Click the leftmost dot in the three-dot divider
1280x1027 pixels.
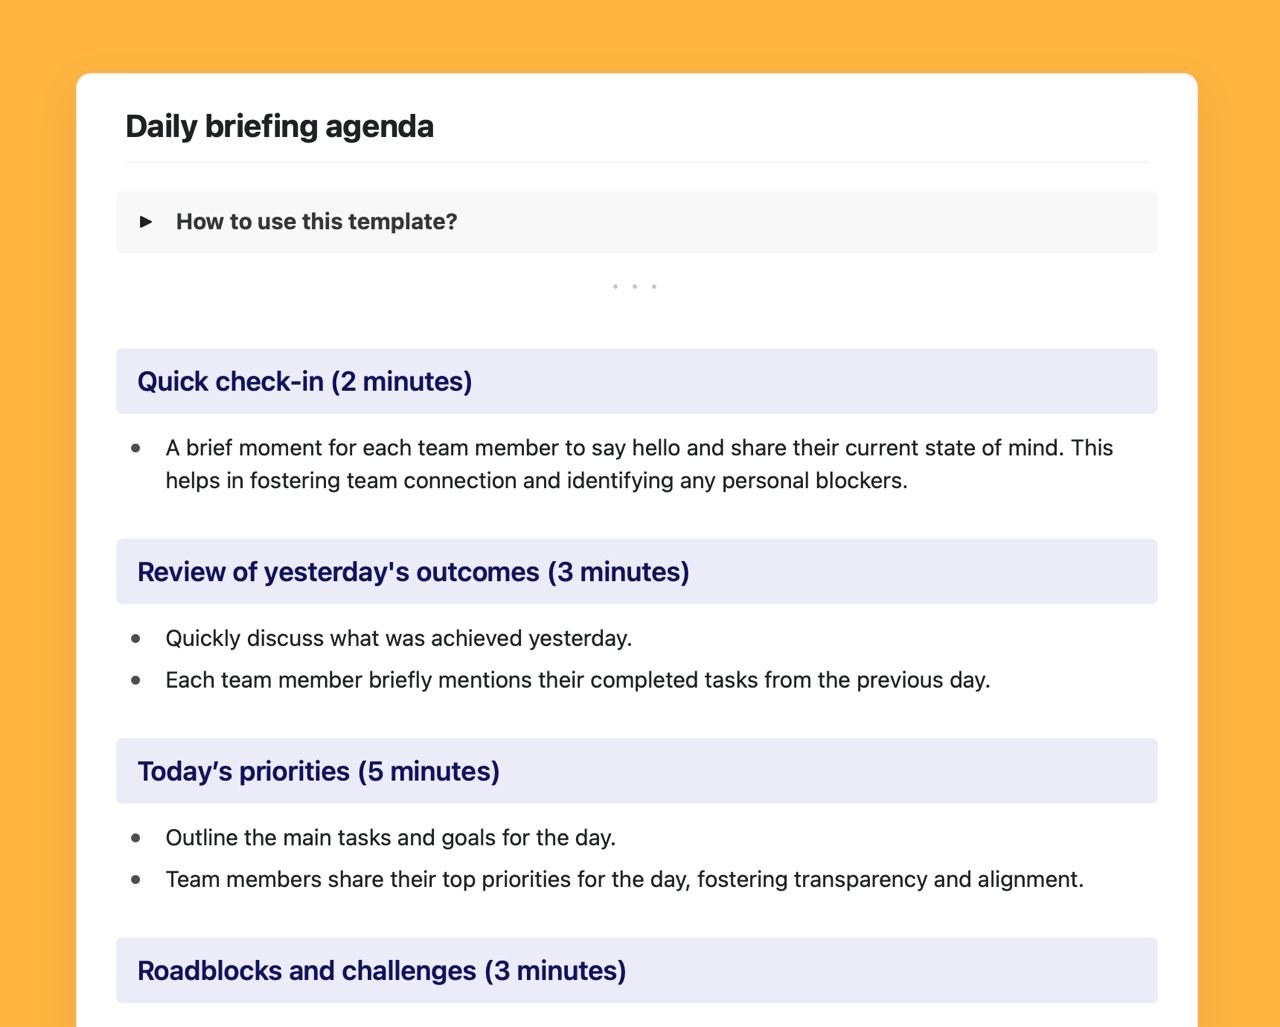pyautogui.click(x=614, y=286)
